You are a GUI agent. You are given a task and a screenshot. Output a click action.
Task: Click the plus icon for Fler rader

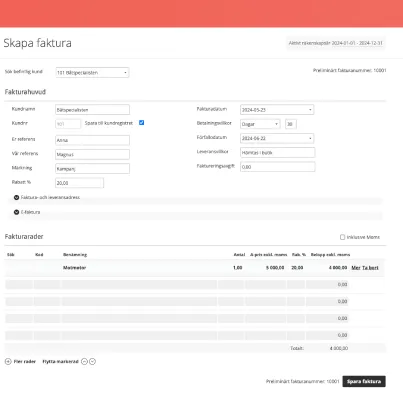(x=8, y=361)
